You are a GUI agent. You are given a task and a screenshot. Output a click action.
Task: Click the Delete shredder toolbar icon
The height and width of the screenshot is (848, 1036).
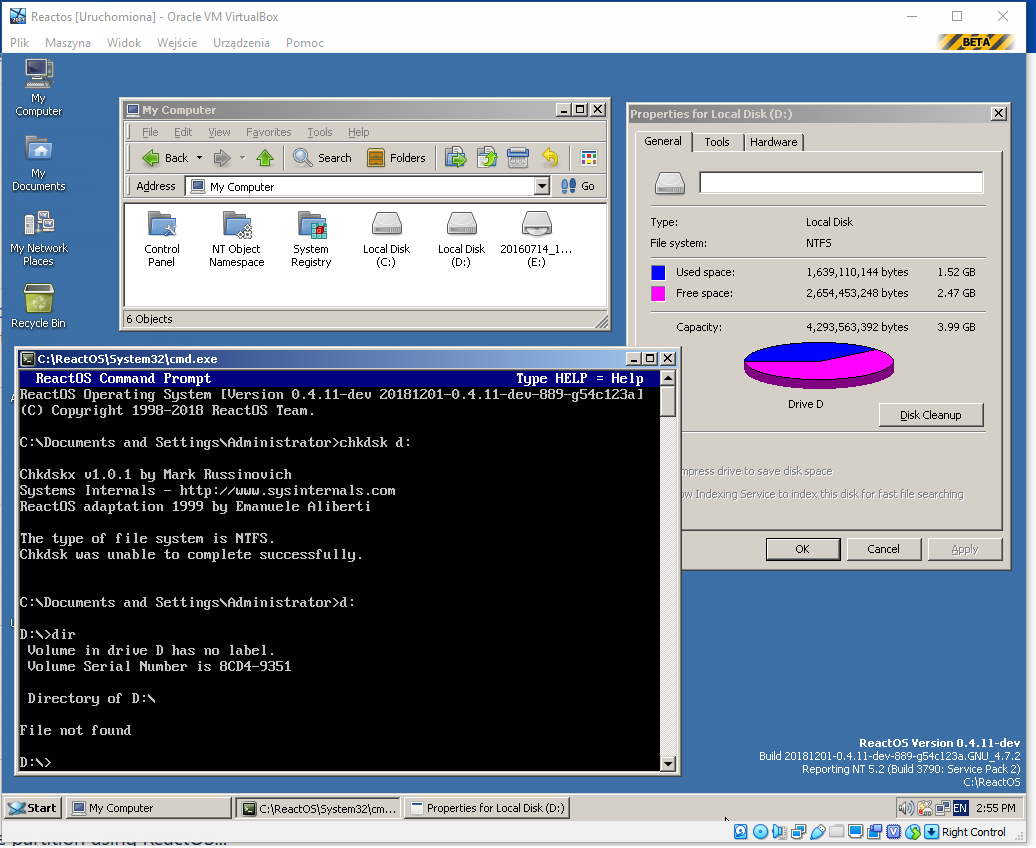click(518, 158)
